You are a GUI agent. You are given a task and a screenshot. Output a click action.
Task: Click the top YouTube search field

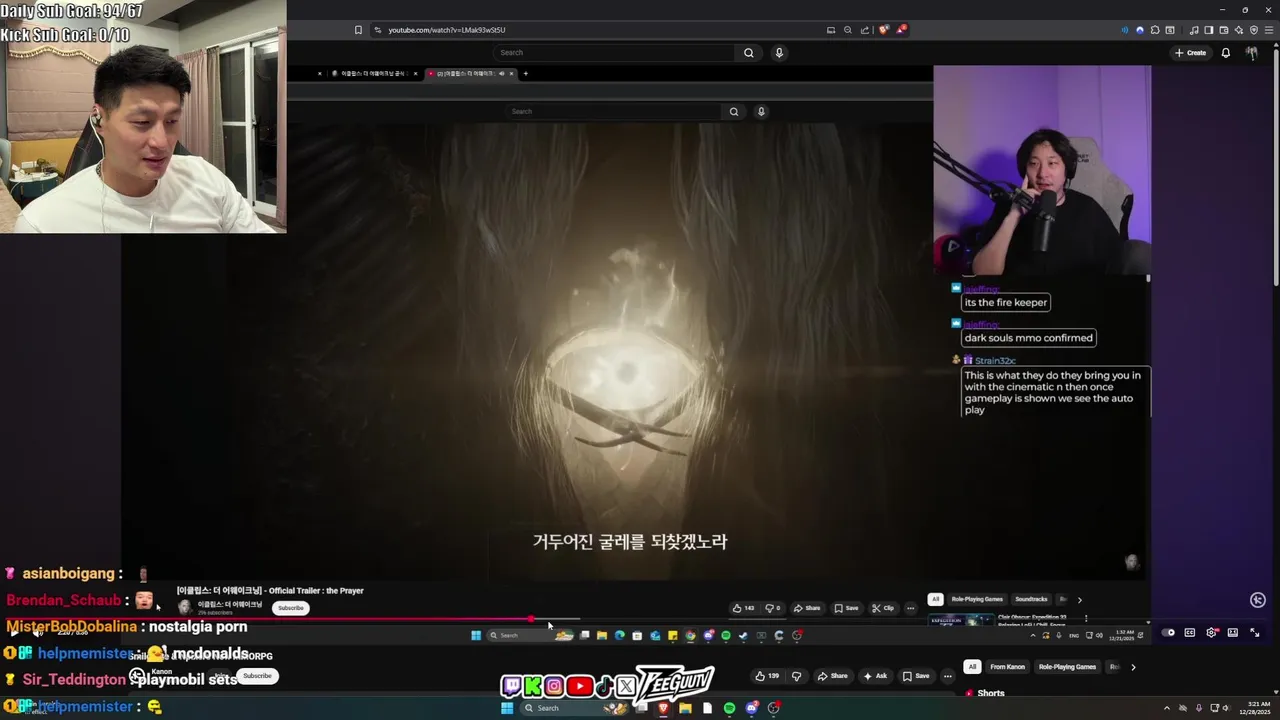coord(615,52)
